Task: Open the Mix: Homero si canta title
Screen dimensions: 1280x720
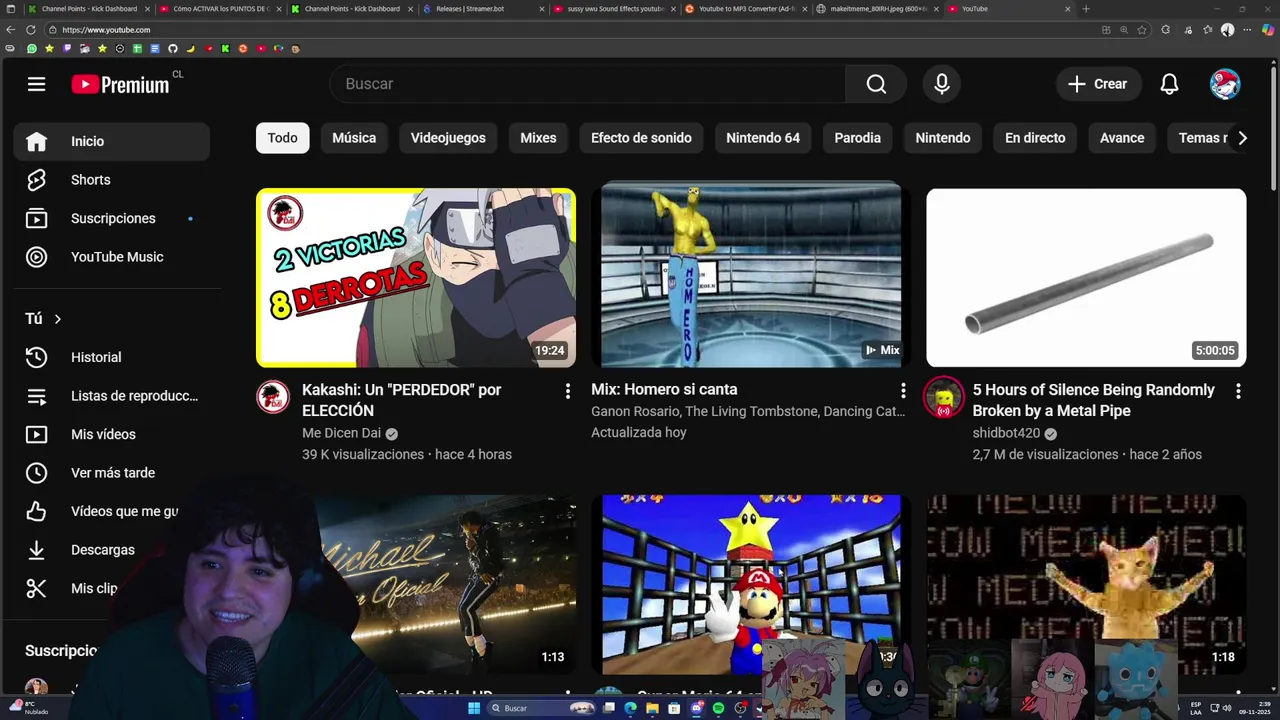Action: [664, 389]
